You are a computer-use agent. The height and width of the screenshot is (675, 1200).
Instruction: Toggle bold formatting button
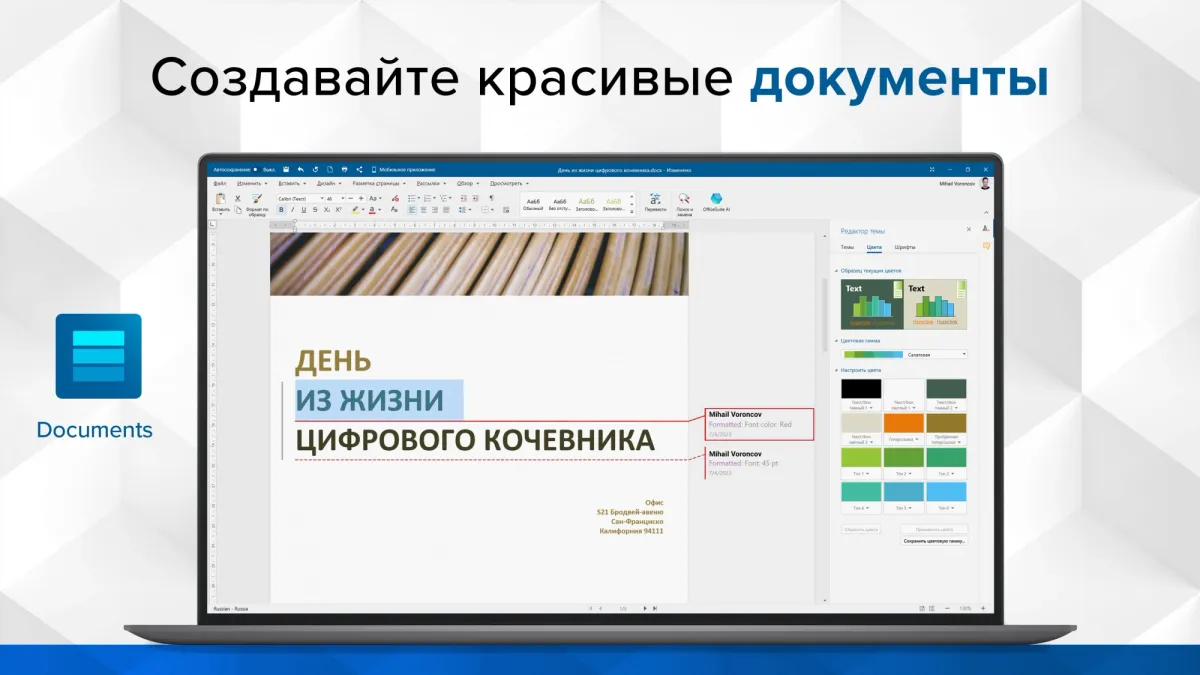(281, 210)
